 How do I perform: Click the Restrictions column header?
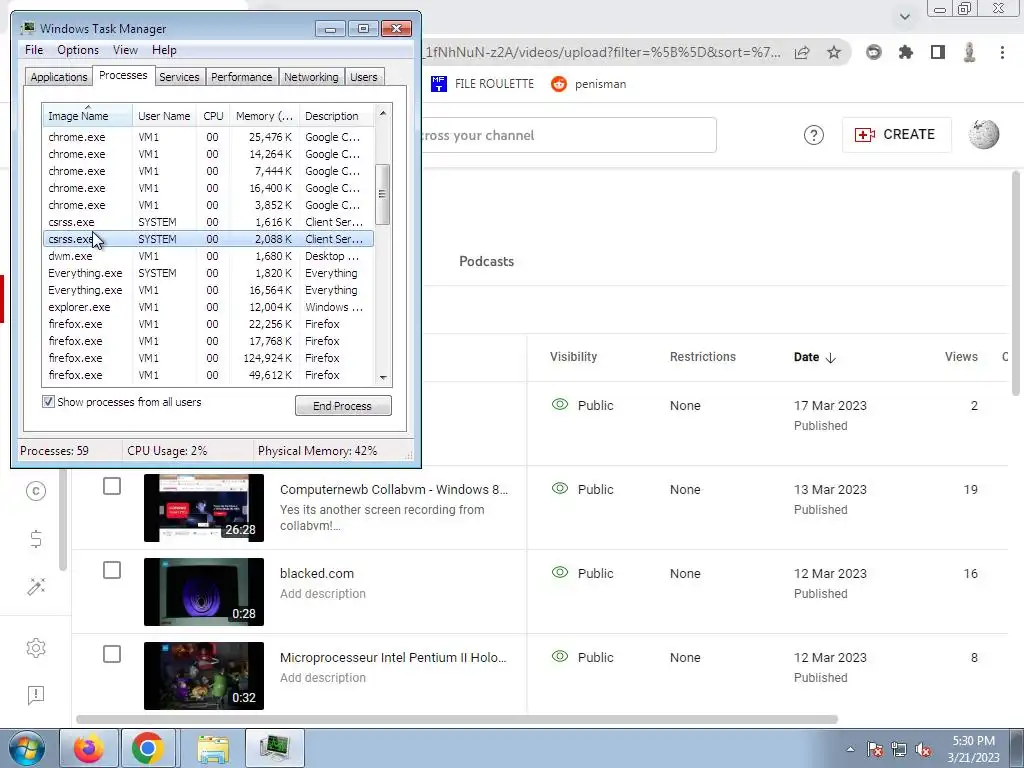tap(703, 357)
